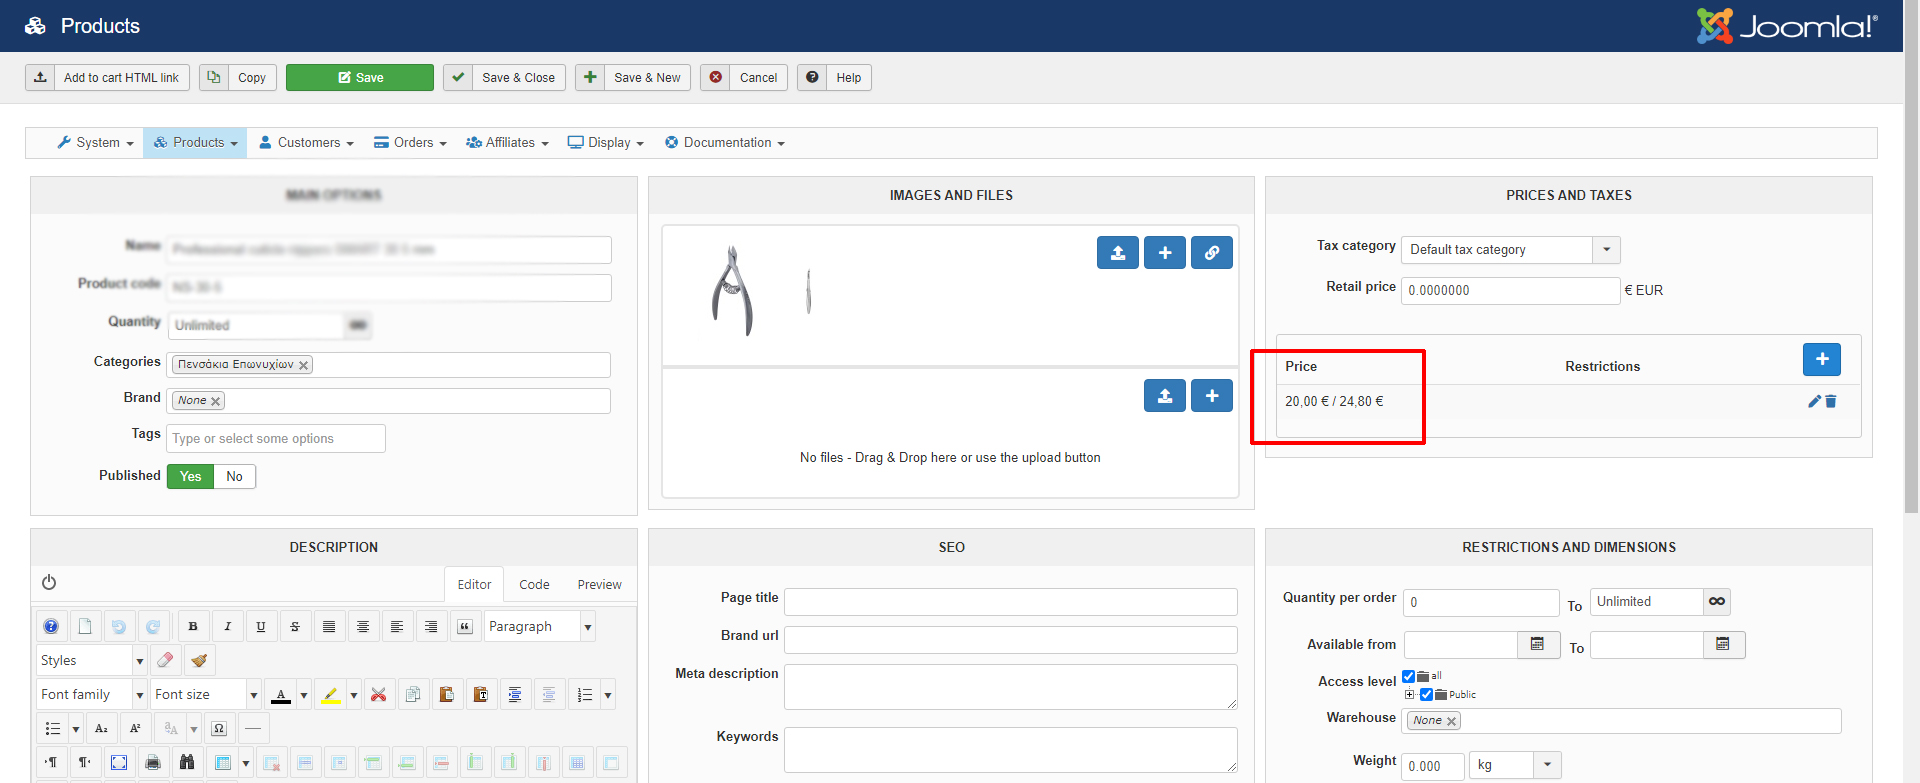Screen dimensions: 1920x783
Task: Cancel editing the product
Action: 744,78
